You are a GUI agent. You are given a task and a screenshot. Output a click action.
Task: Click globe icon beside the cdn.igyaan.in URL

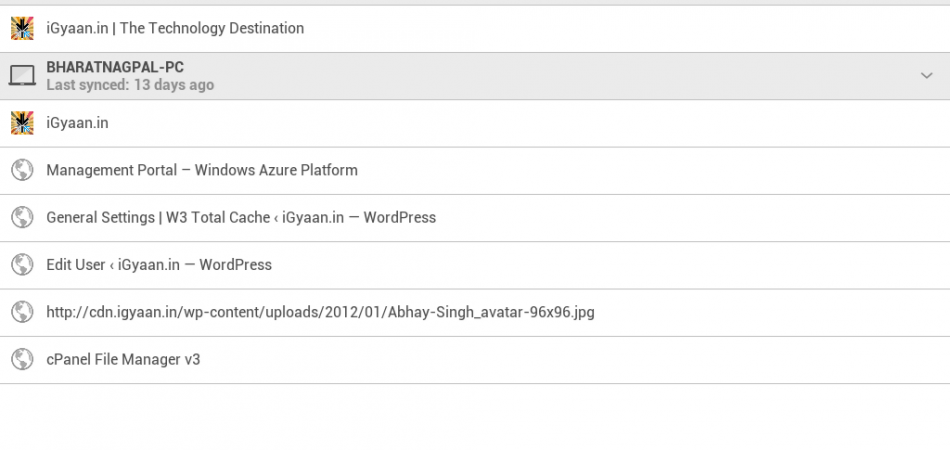pos(22,312)
